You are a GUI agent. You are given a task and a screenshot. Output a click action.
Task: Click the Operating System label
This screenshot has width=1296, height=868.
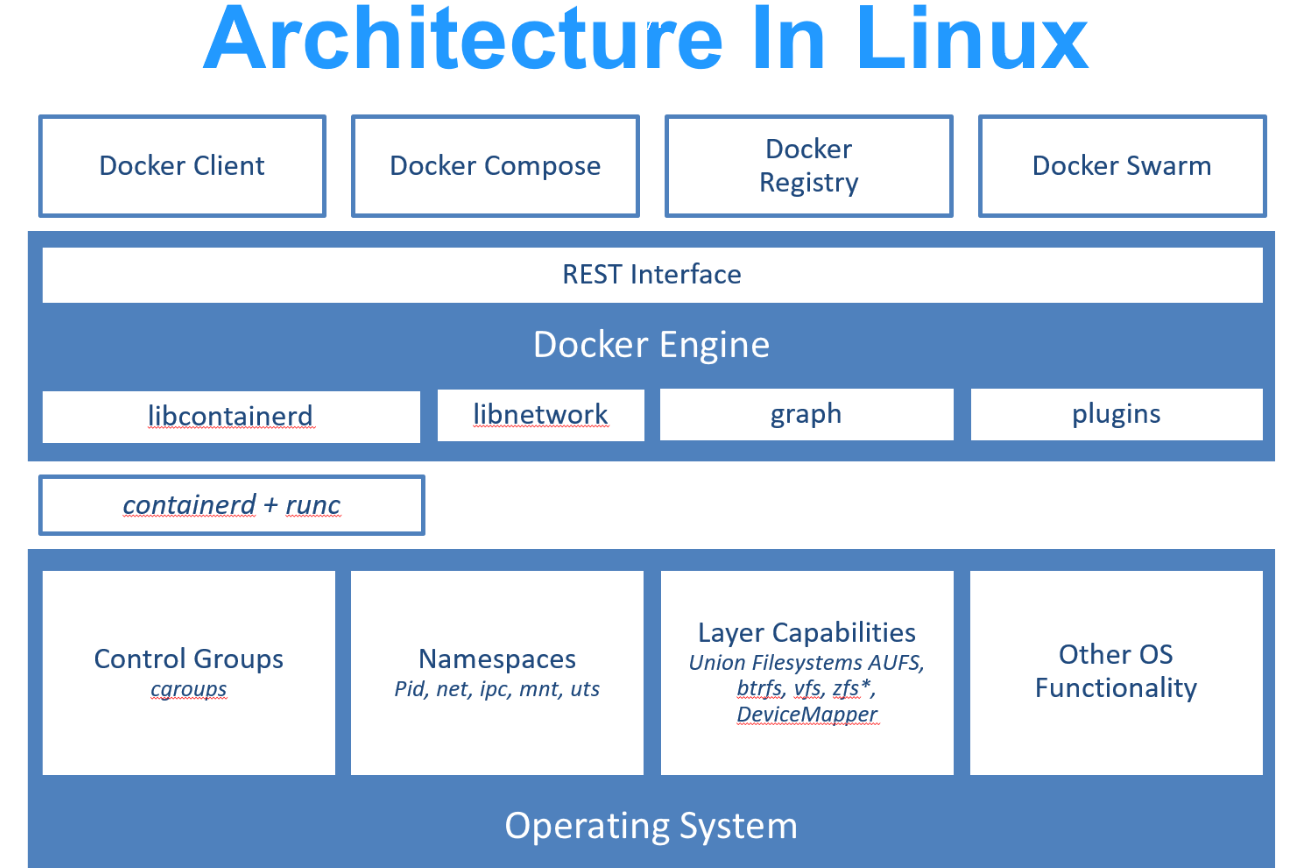point(651,826)
